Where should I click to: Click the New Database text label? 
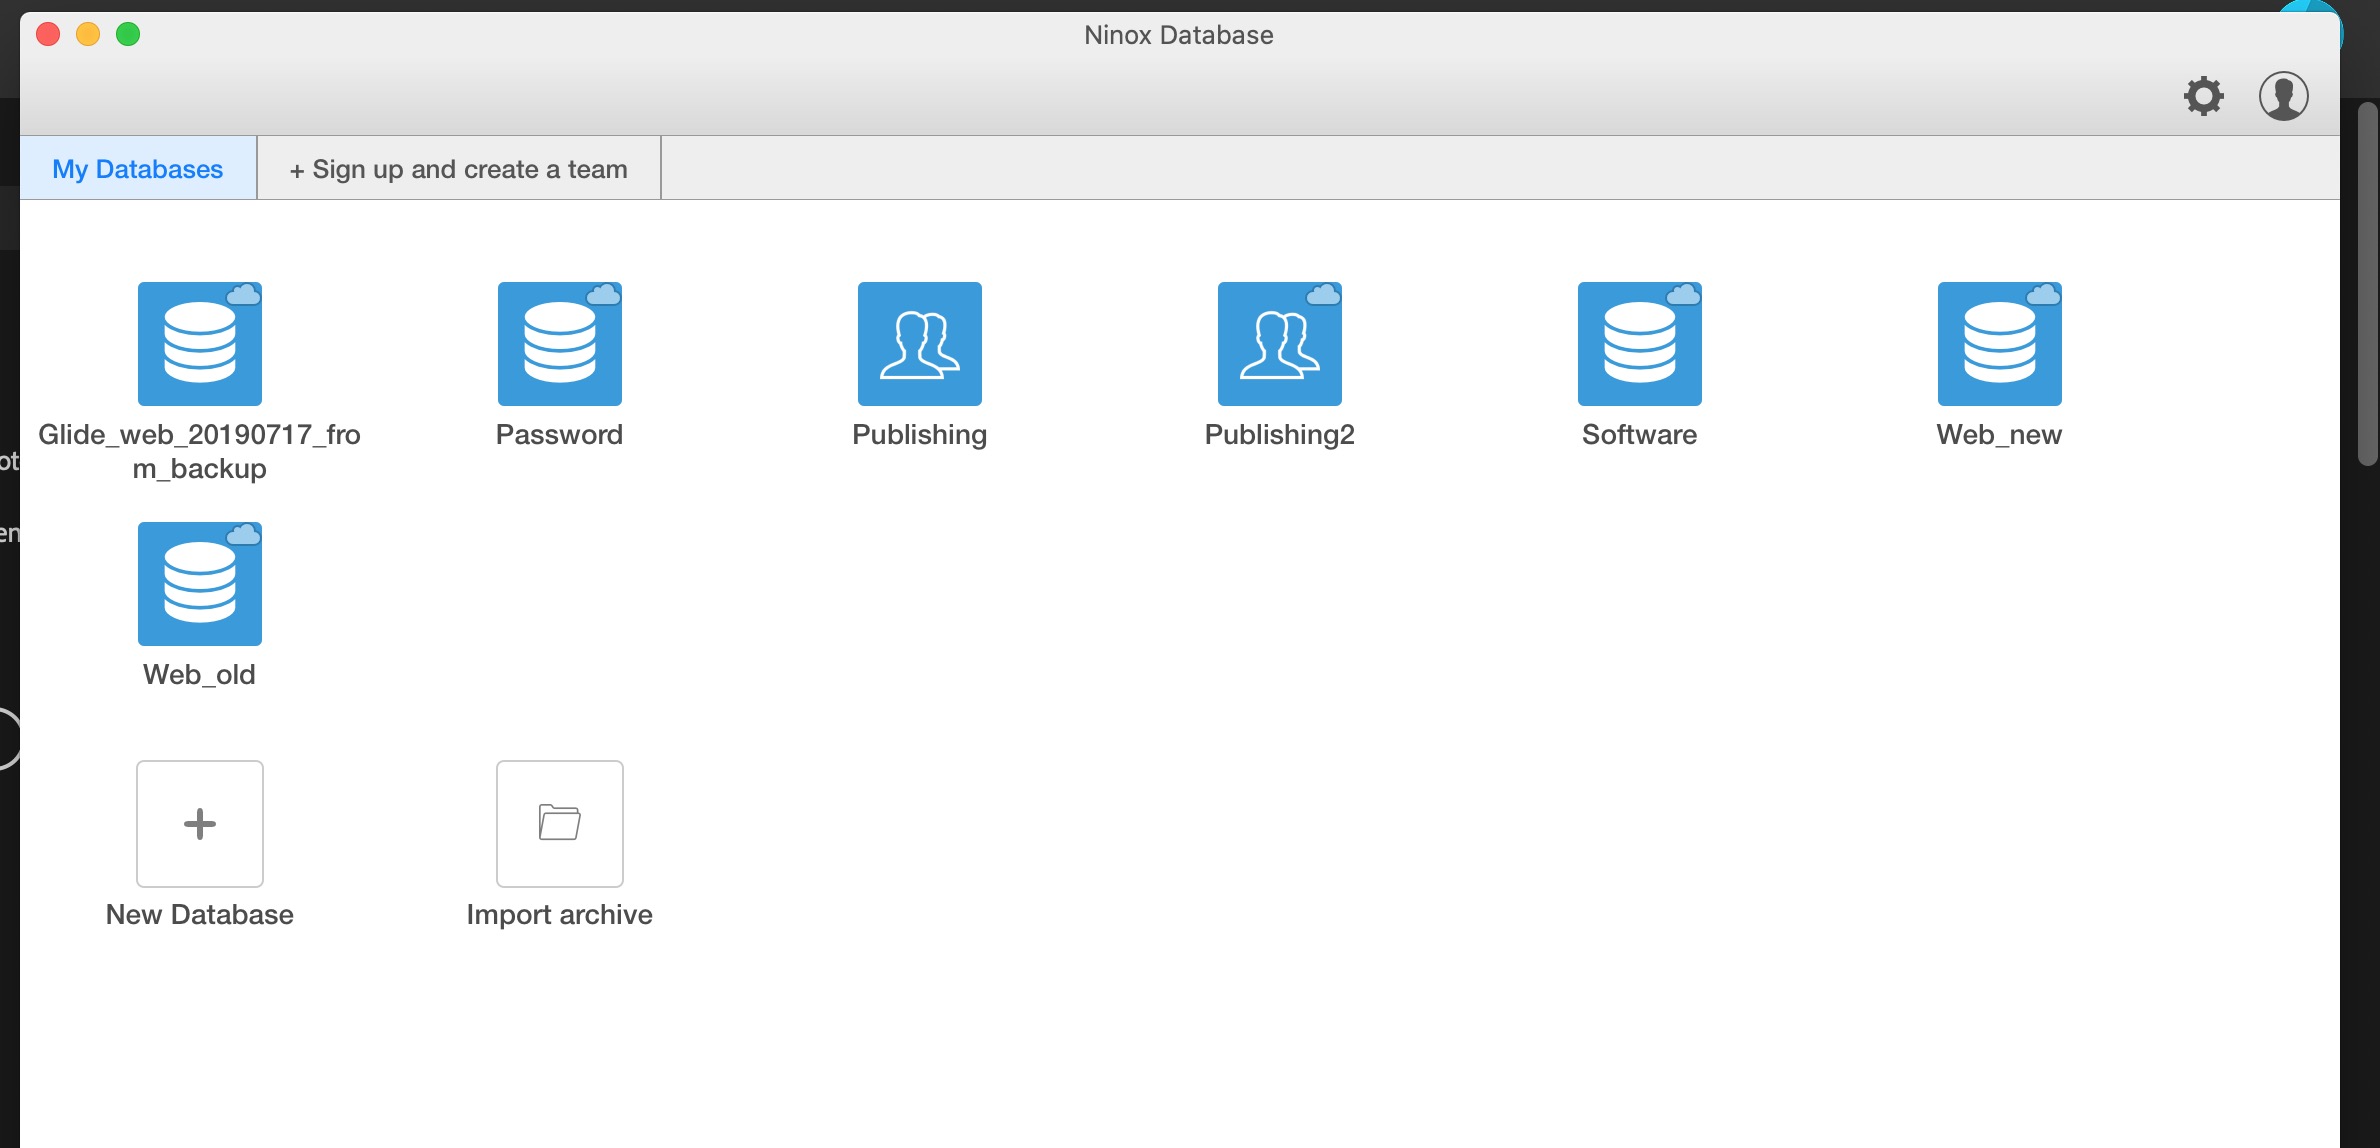coord(200,915)
